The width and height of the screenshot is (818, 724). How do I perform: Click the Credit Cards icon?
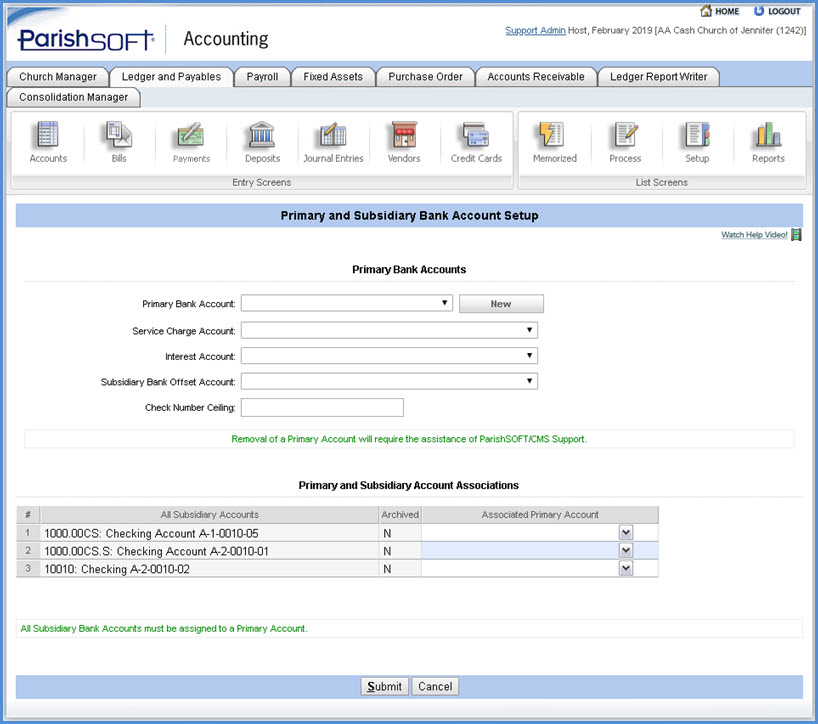476,139
